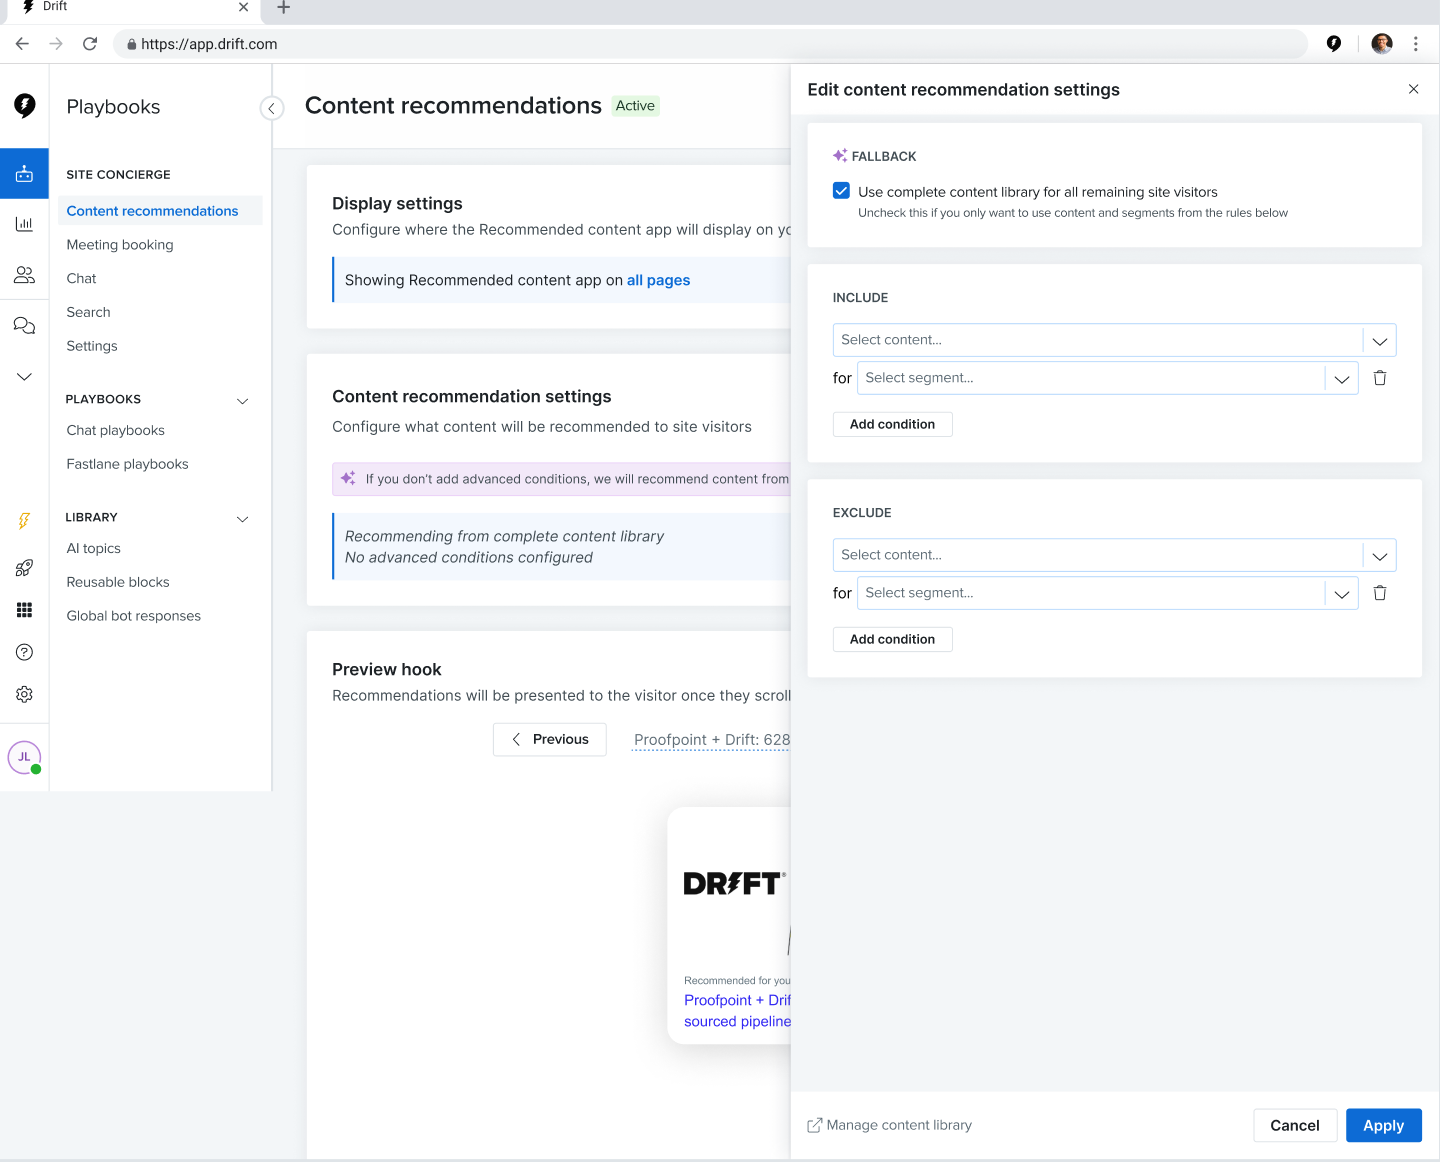The height and width of the screenshot is (1162, 1440).
Task: Open the settings gear icon in rail
Action: point(24,694)
